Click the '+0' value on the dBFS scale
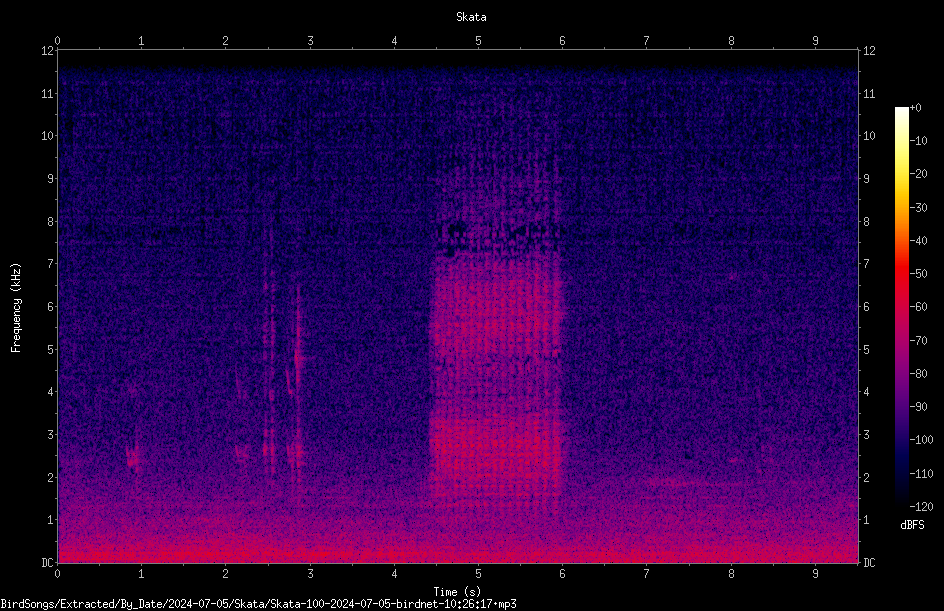Viewport: 944px width, 611px height. [x=916, y=108]
